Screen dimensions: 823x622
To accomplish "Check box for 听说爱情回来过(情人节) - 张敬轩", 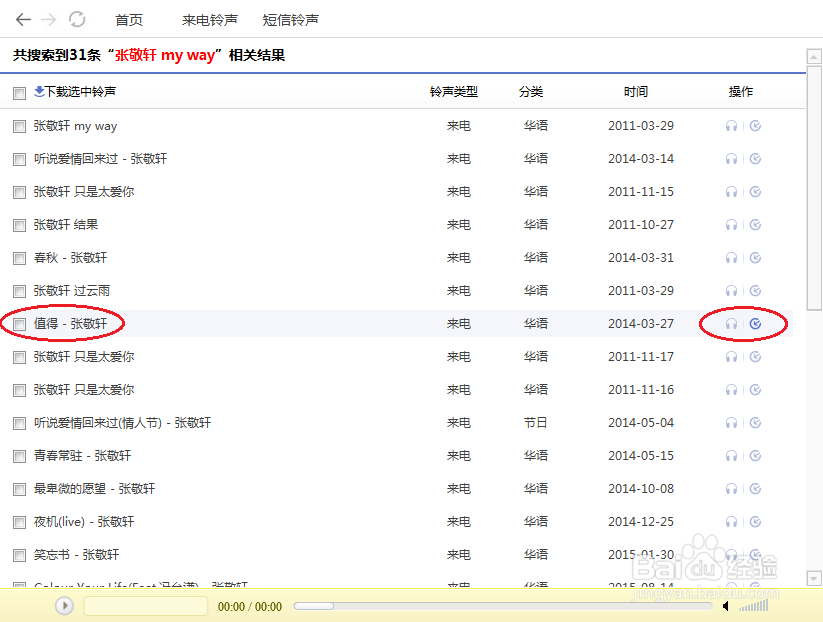I will click(x=19, y=423).
